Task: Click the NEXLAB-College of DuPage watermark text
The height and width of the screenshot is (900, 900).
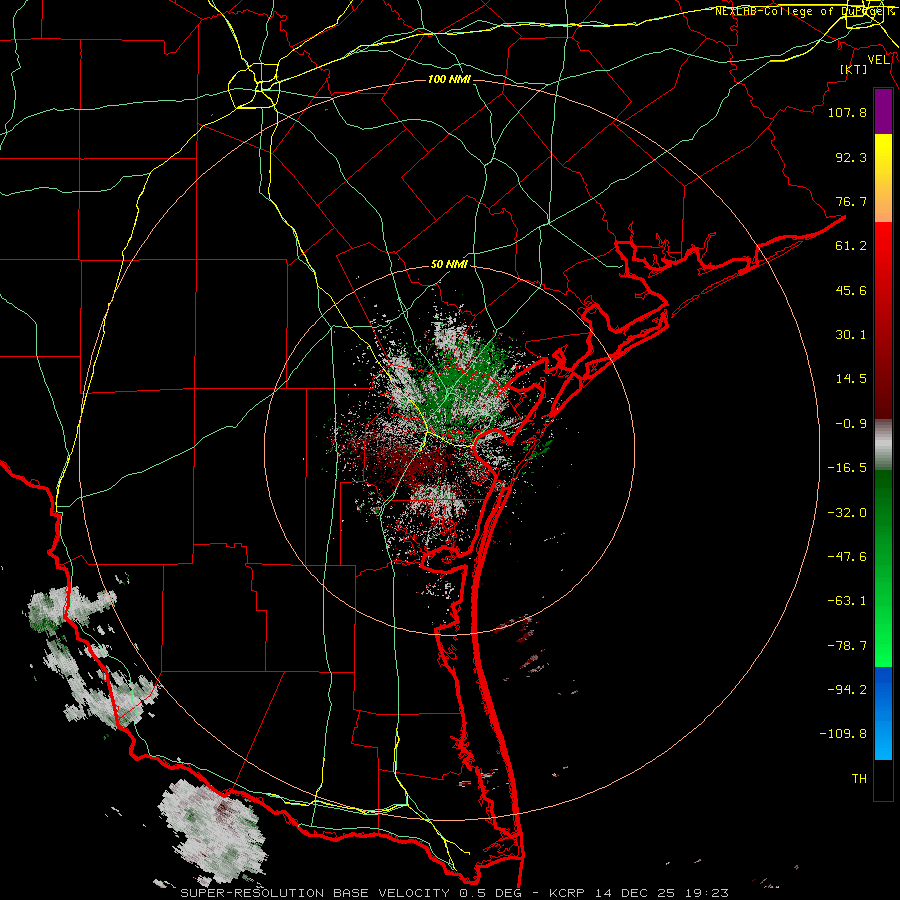Action: (805, 11)
